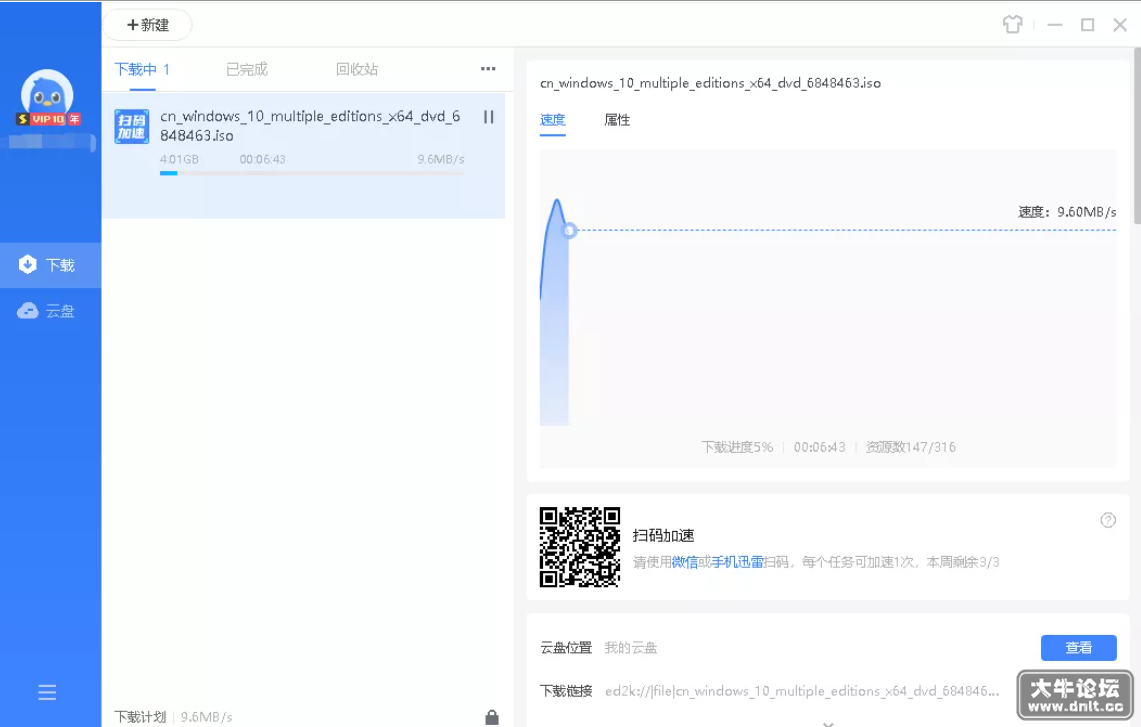
Task: Click the speed graph marker point
Action: [x=570, y=231]
